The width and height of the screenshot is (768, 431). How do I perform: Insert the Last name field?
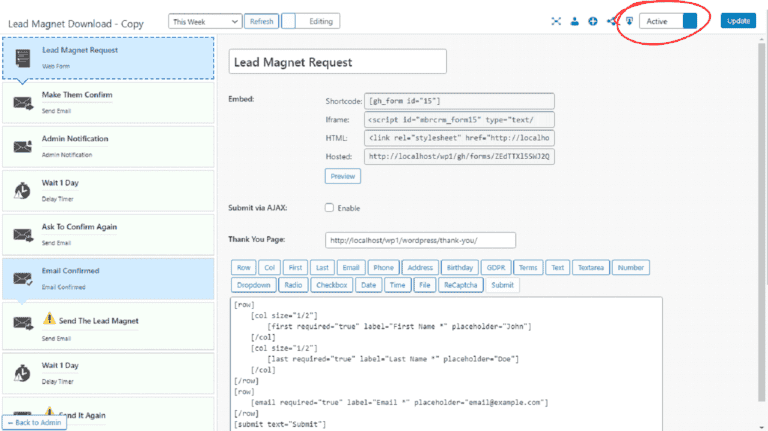click(x=322, y=267)
